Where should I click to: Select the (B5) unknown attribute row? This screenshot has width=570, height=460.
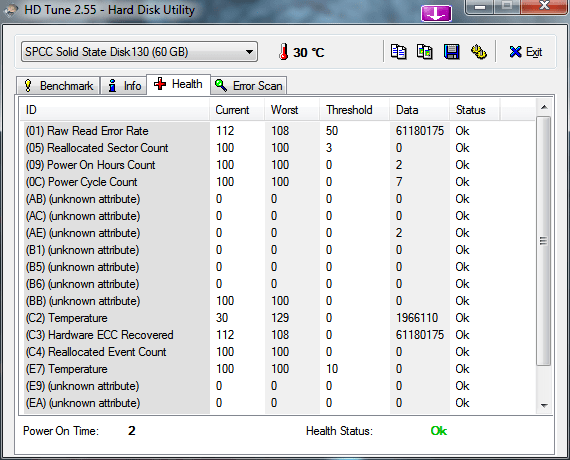279,267
